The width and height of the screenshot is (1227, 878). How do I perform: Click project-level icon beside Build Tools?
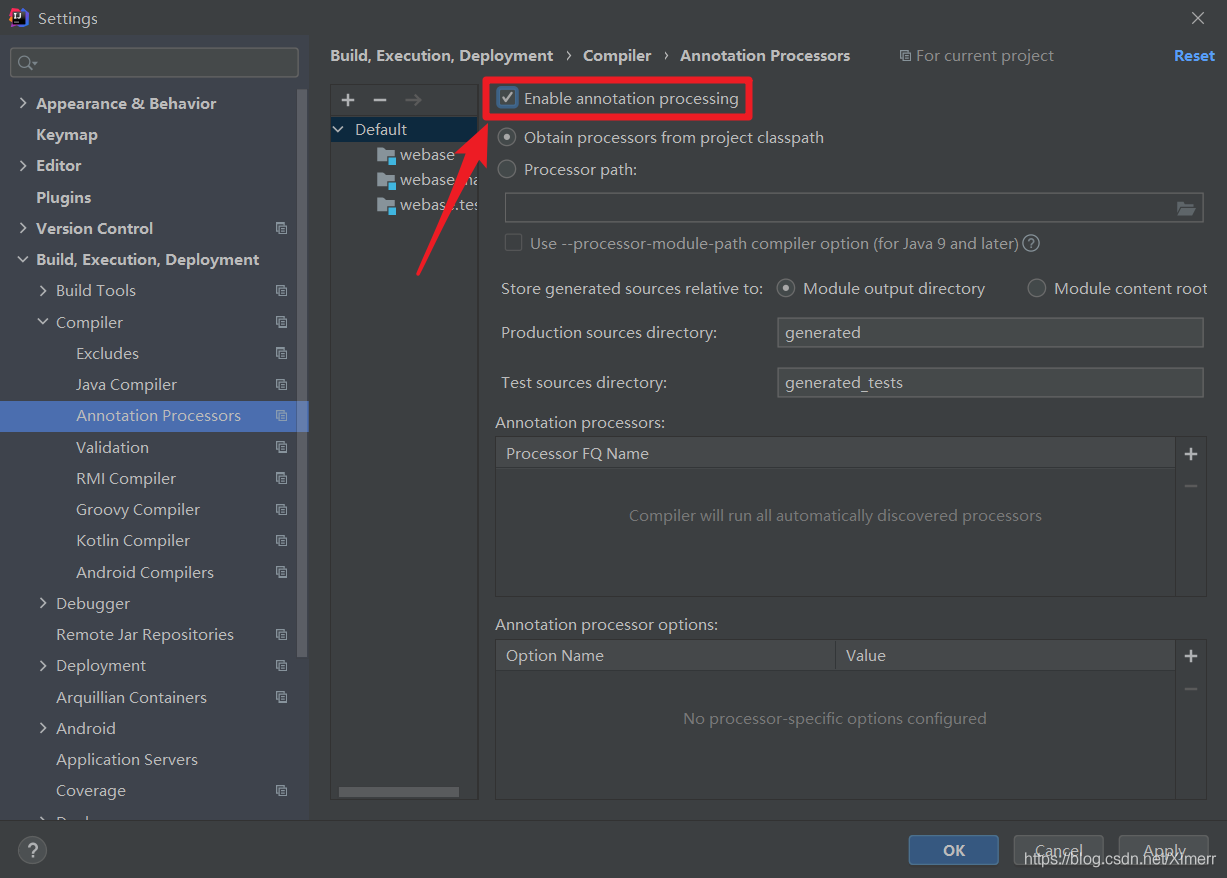pyautogui.click(x=281, y=291)
